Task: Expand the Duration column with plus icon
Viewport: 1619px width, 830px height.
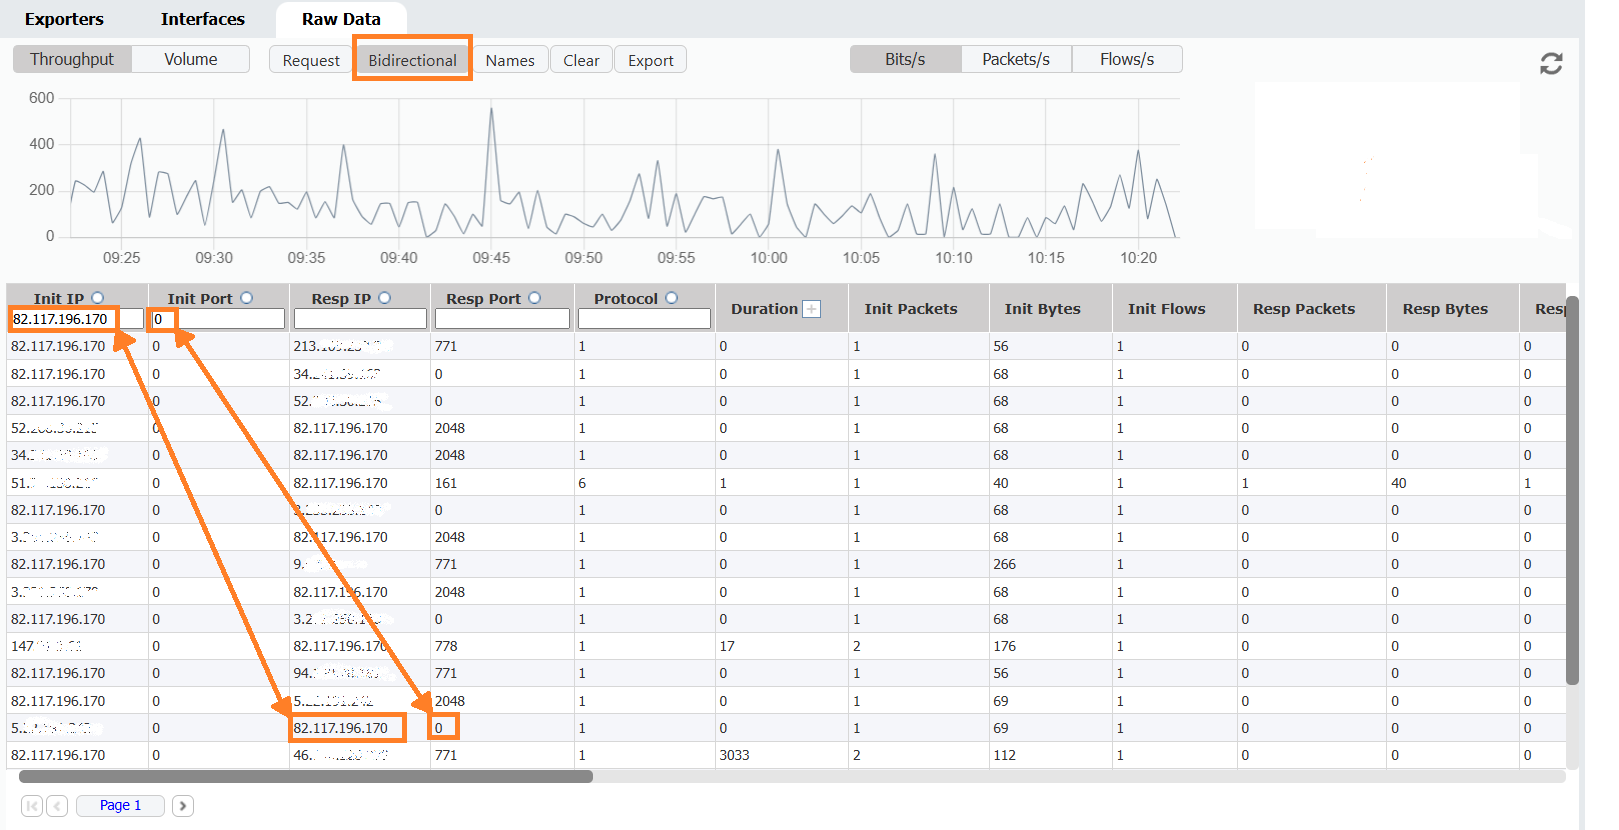Action: (x=812, y=309)
